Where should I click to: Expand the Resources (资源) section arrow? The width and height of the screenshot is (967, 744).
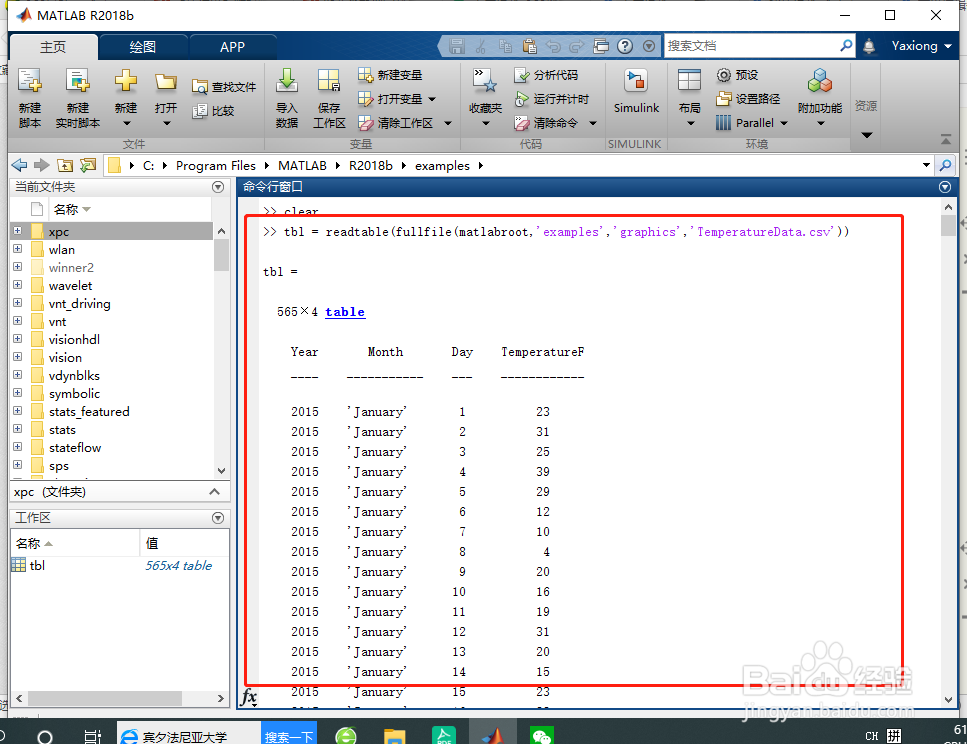tap(866, 135)
